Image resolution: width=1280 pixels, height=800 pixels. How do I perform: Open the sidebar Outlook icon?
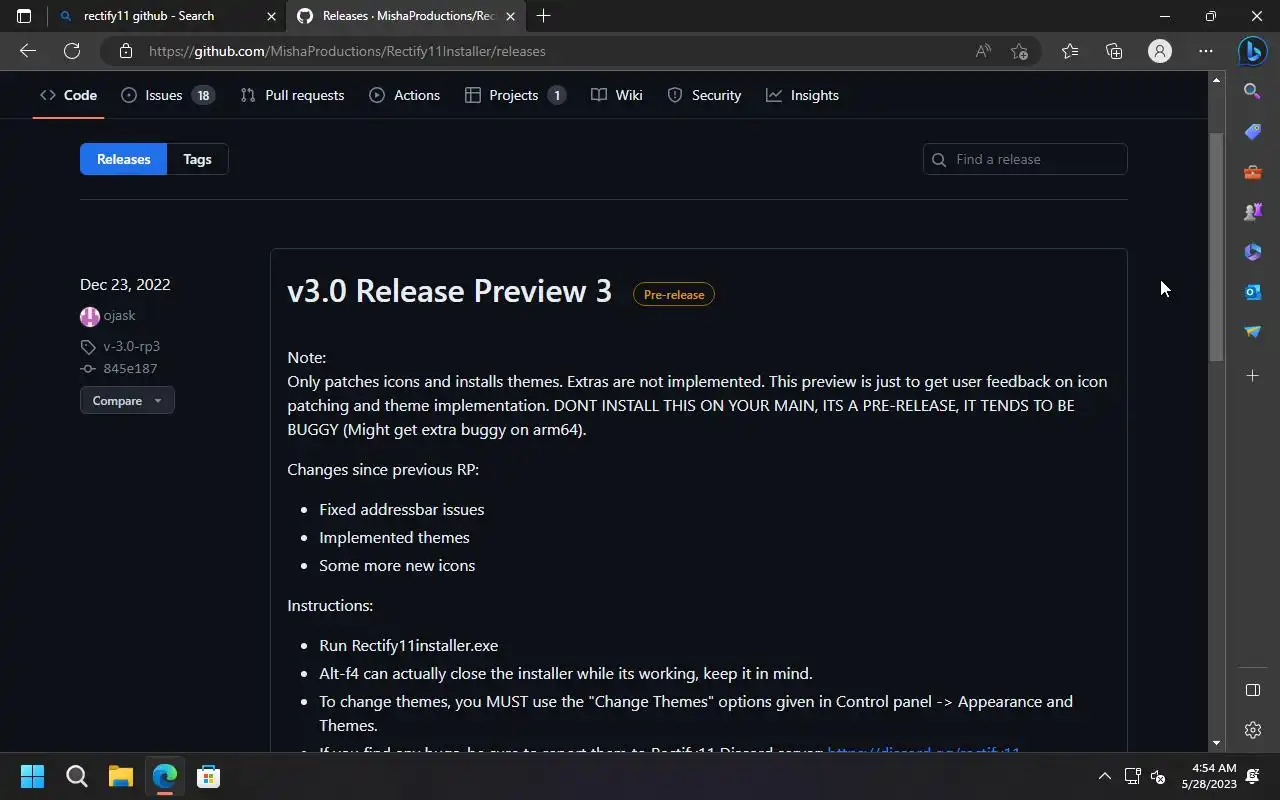click(x=1252, y=292)
